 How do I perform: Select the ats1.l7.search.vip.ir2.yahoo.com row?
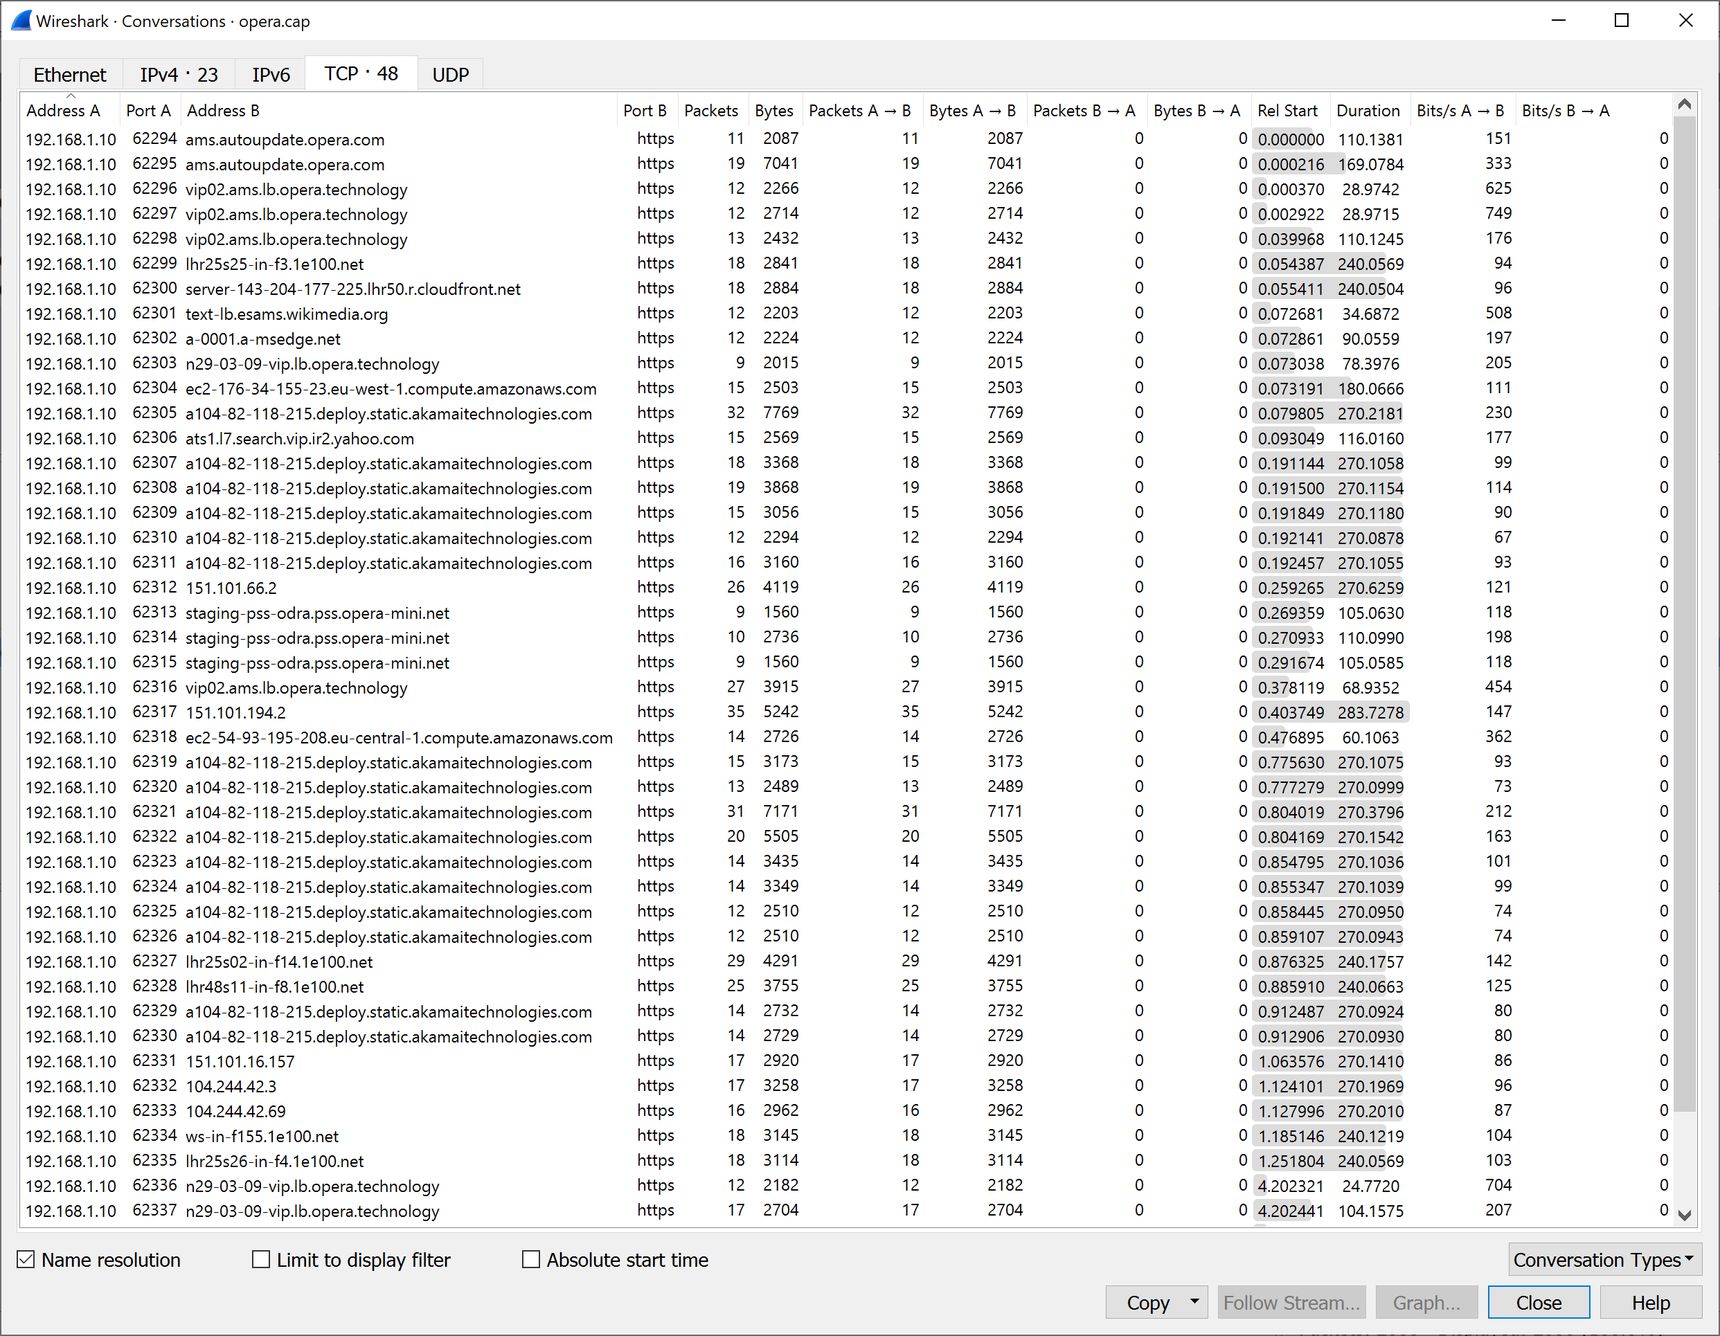tap(846, 438)
